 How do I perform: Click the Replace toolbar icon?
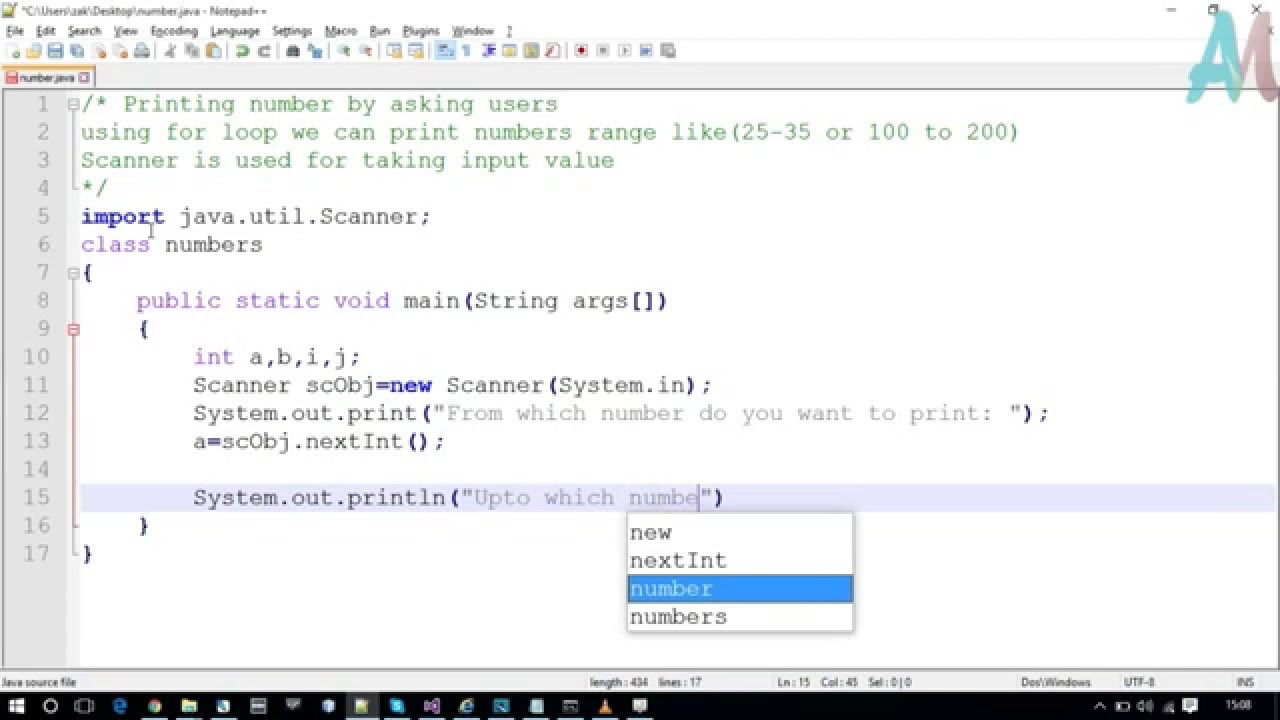[x=314, y=50]
